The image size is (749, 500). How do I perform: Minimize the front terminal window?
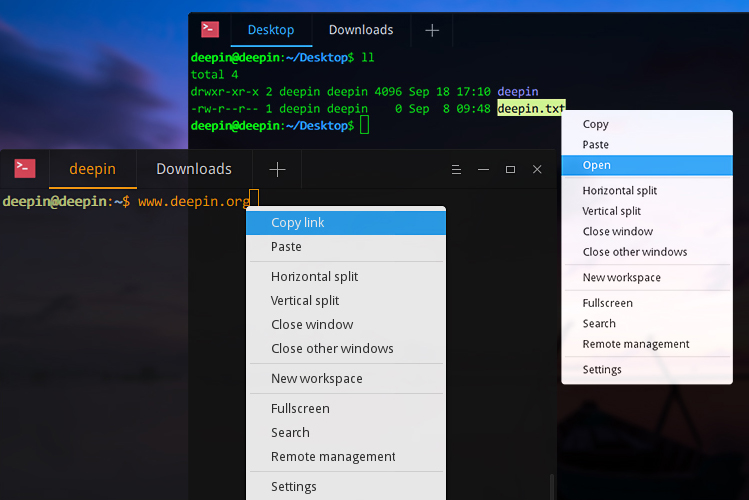[483, 170]
